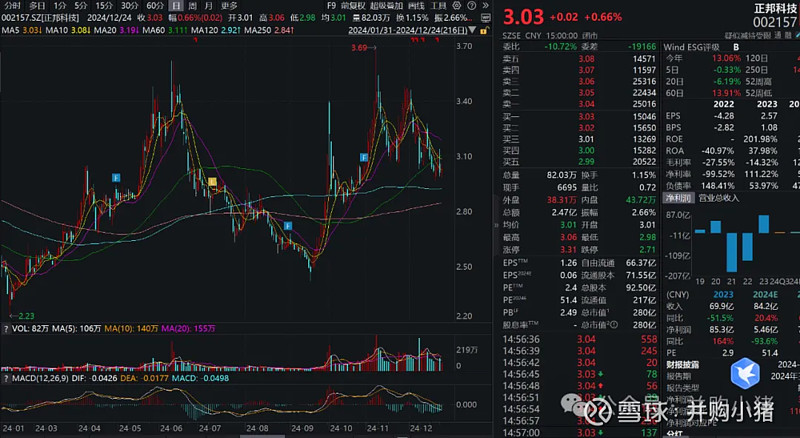800x438 pixels.
Task: Click the date range 2024/01/31-2024/12/24 link
Action: coord(408,31)
